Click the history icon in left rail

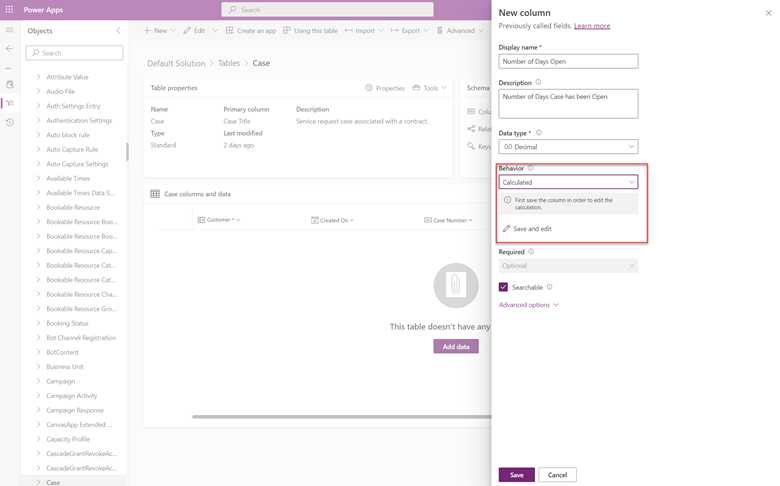click(x=10, y=122)
